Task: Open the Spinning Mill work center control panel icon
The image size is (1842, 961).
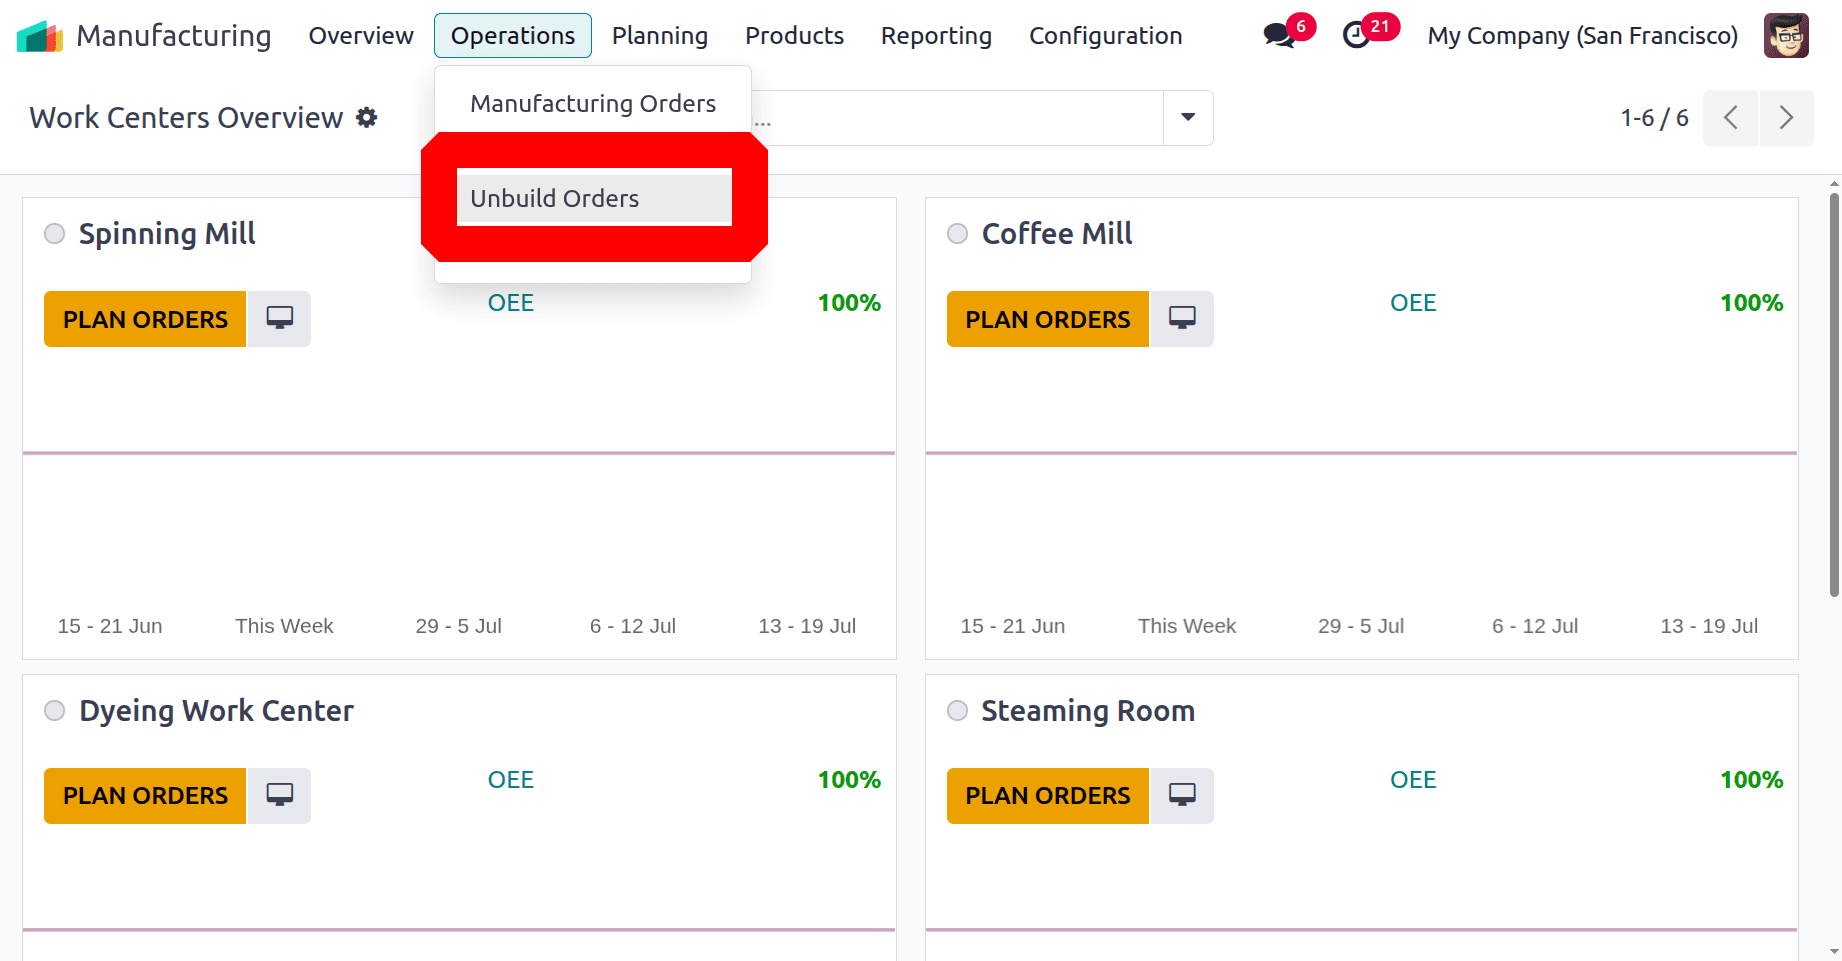Action: pyautogui.click(x=280, y=319)
